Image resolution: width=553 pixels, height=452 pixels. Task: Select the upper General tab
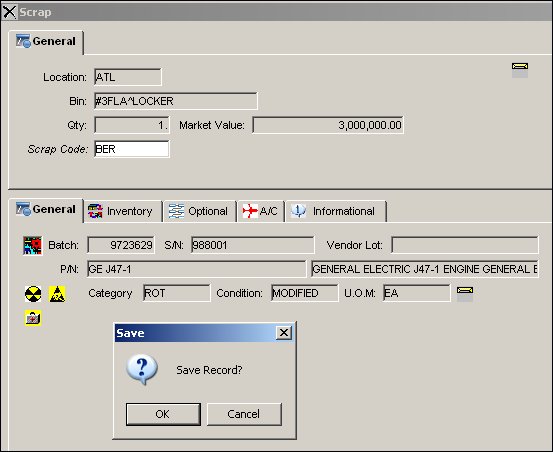[x=46, y=42]
